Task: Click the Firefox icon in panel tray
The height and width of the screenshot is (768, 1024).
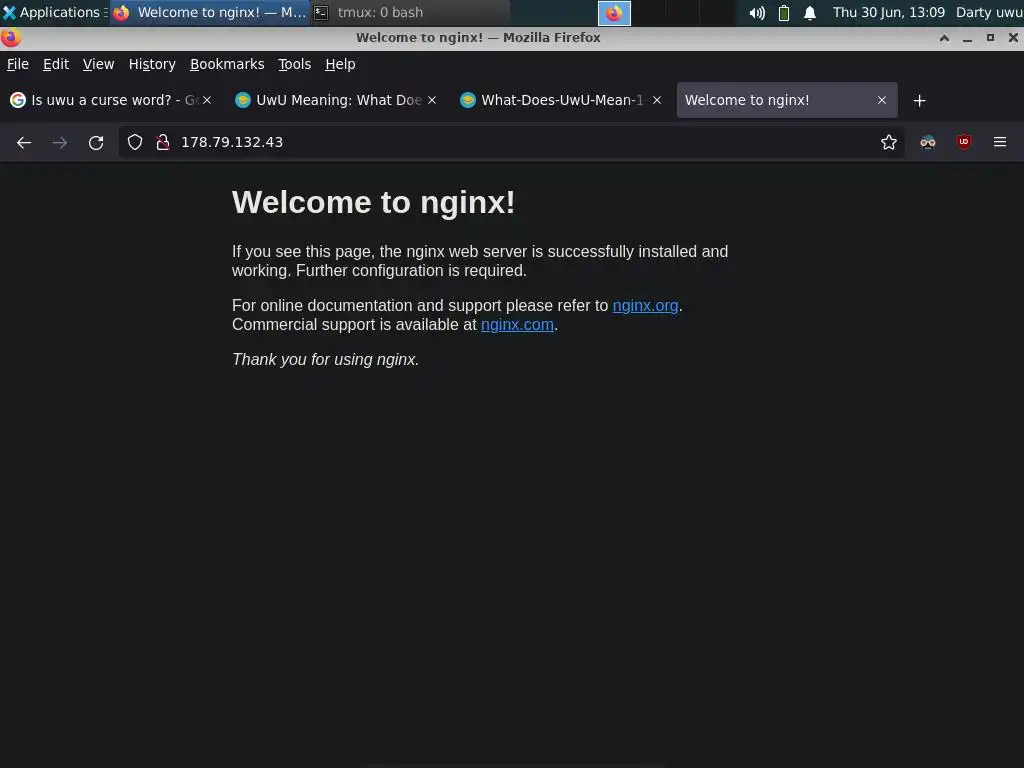Action: tap(614, 13)
